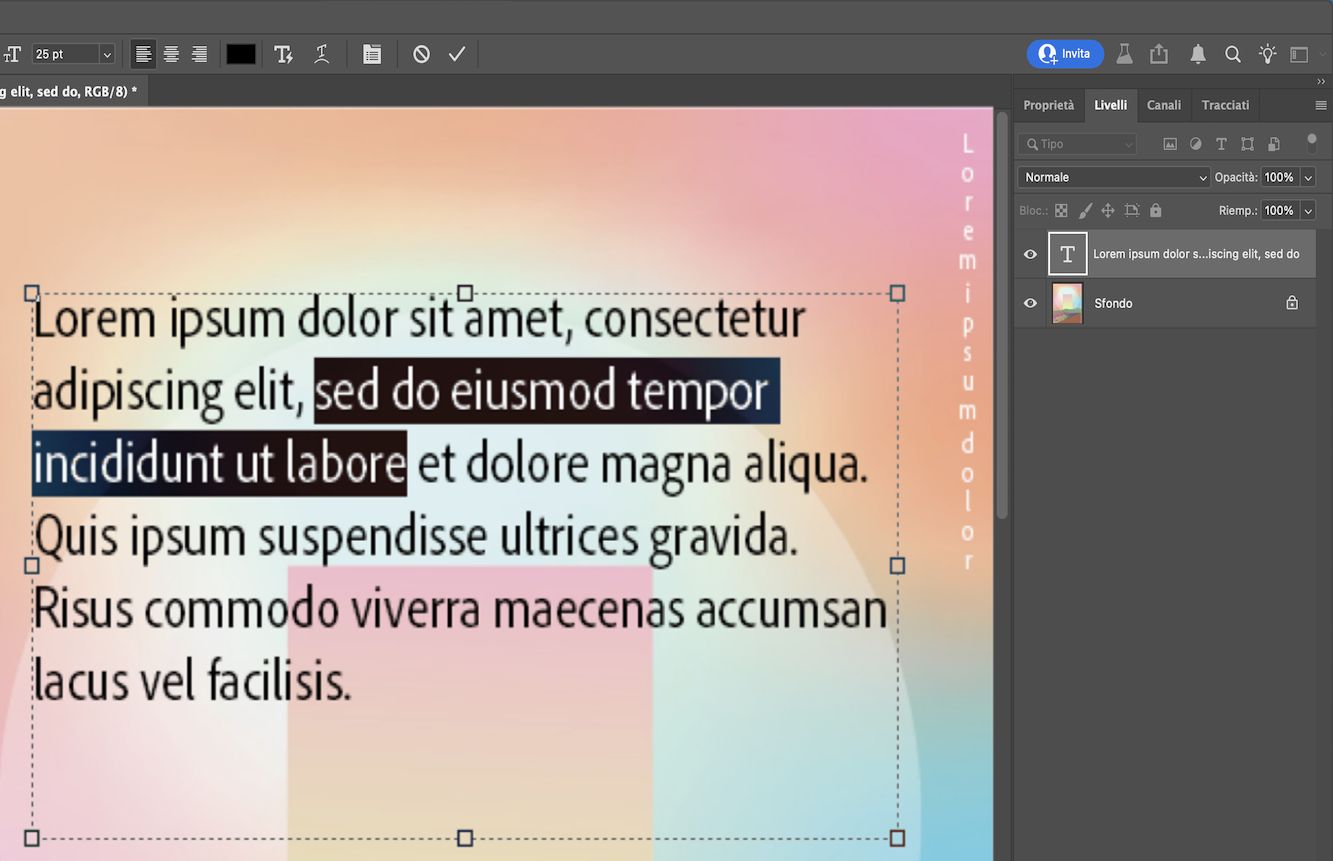
Task: Filter layers by adjustment layers icon
Action: point(1195,143)
